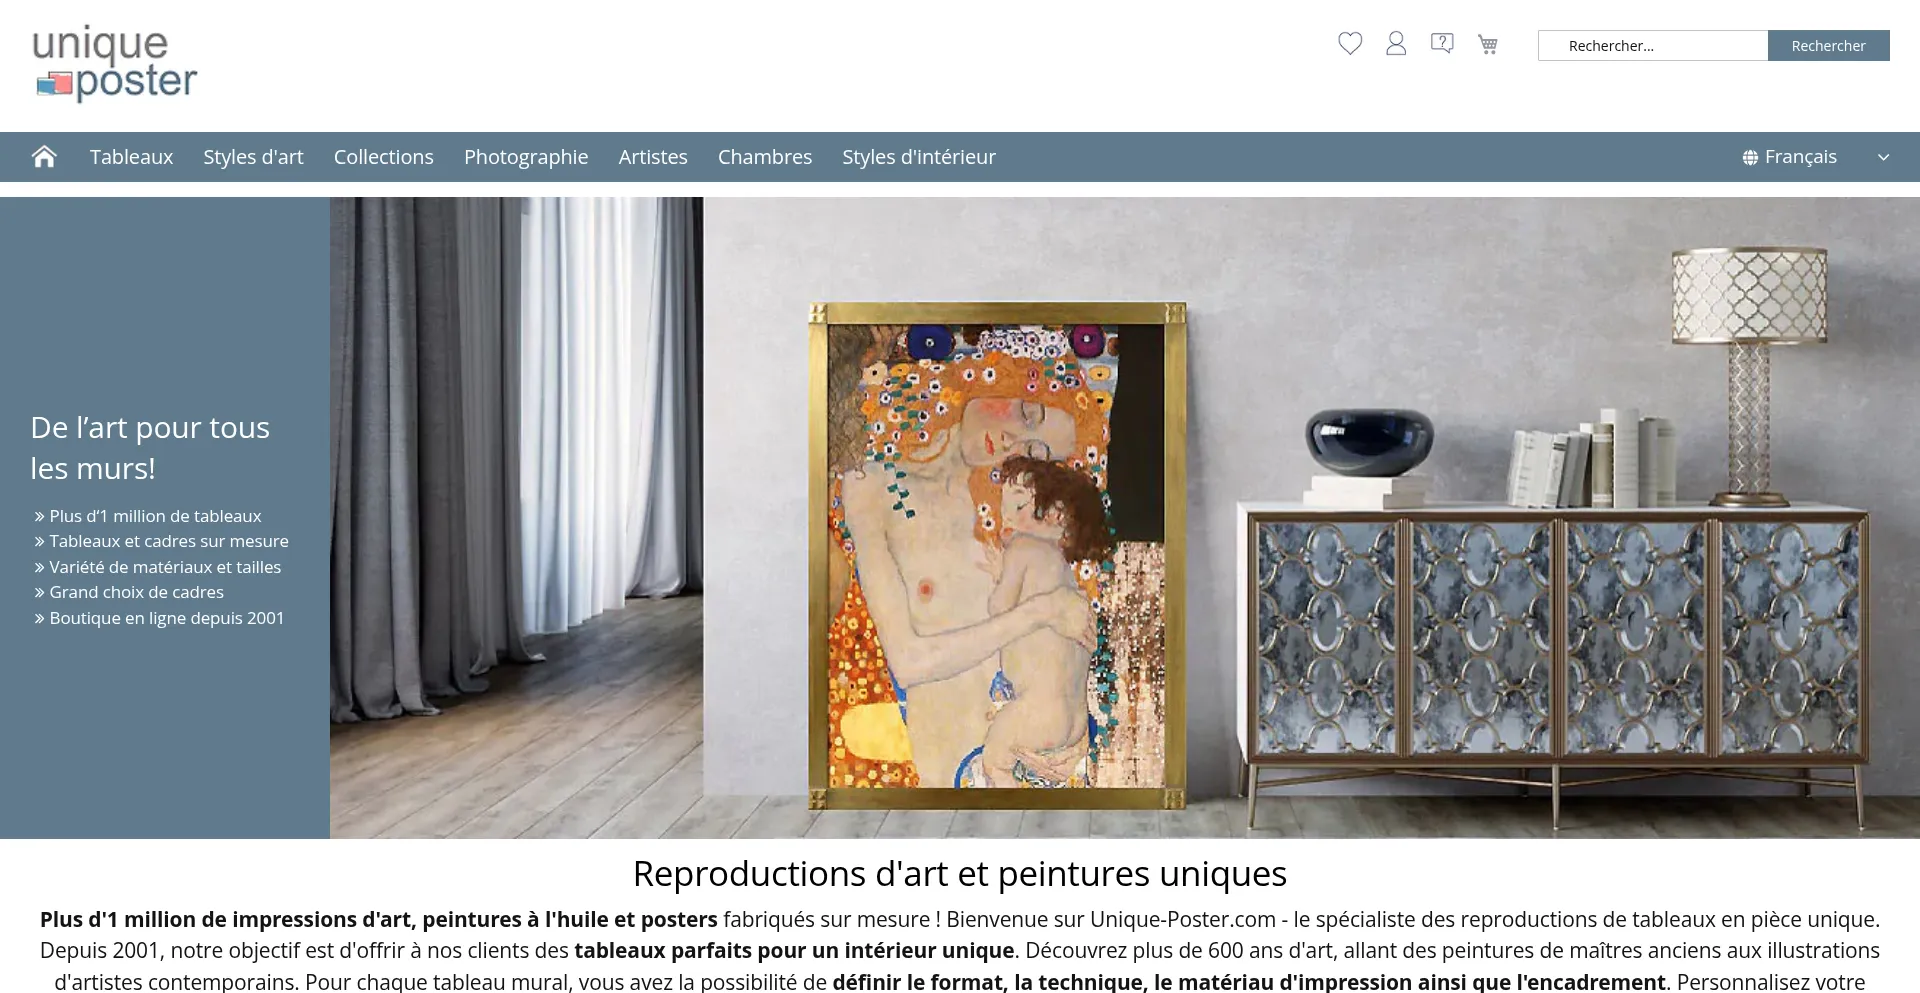Click the Unique Poster logo

point(115,64)
